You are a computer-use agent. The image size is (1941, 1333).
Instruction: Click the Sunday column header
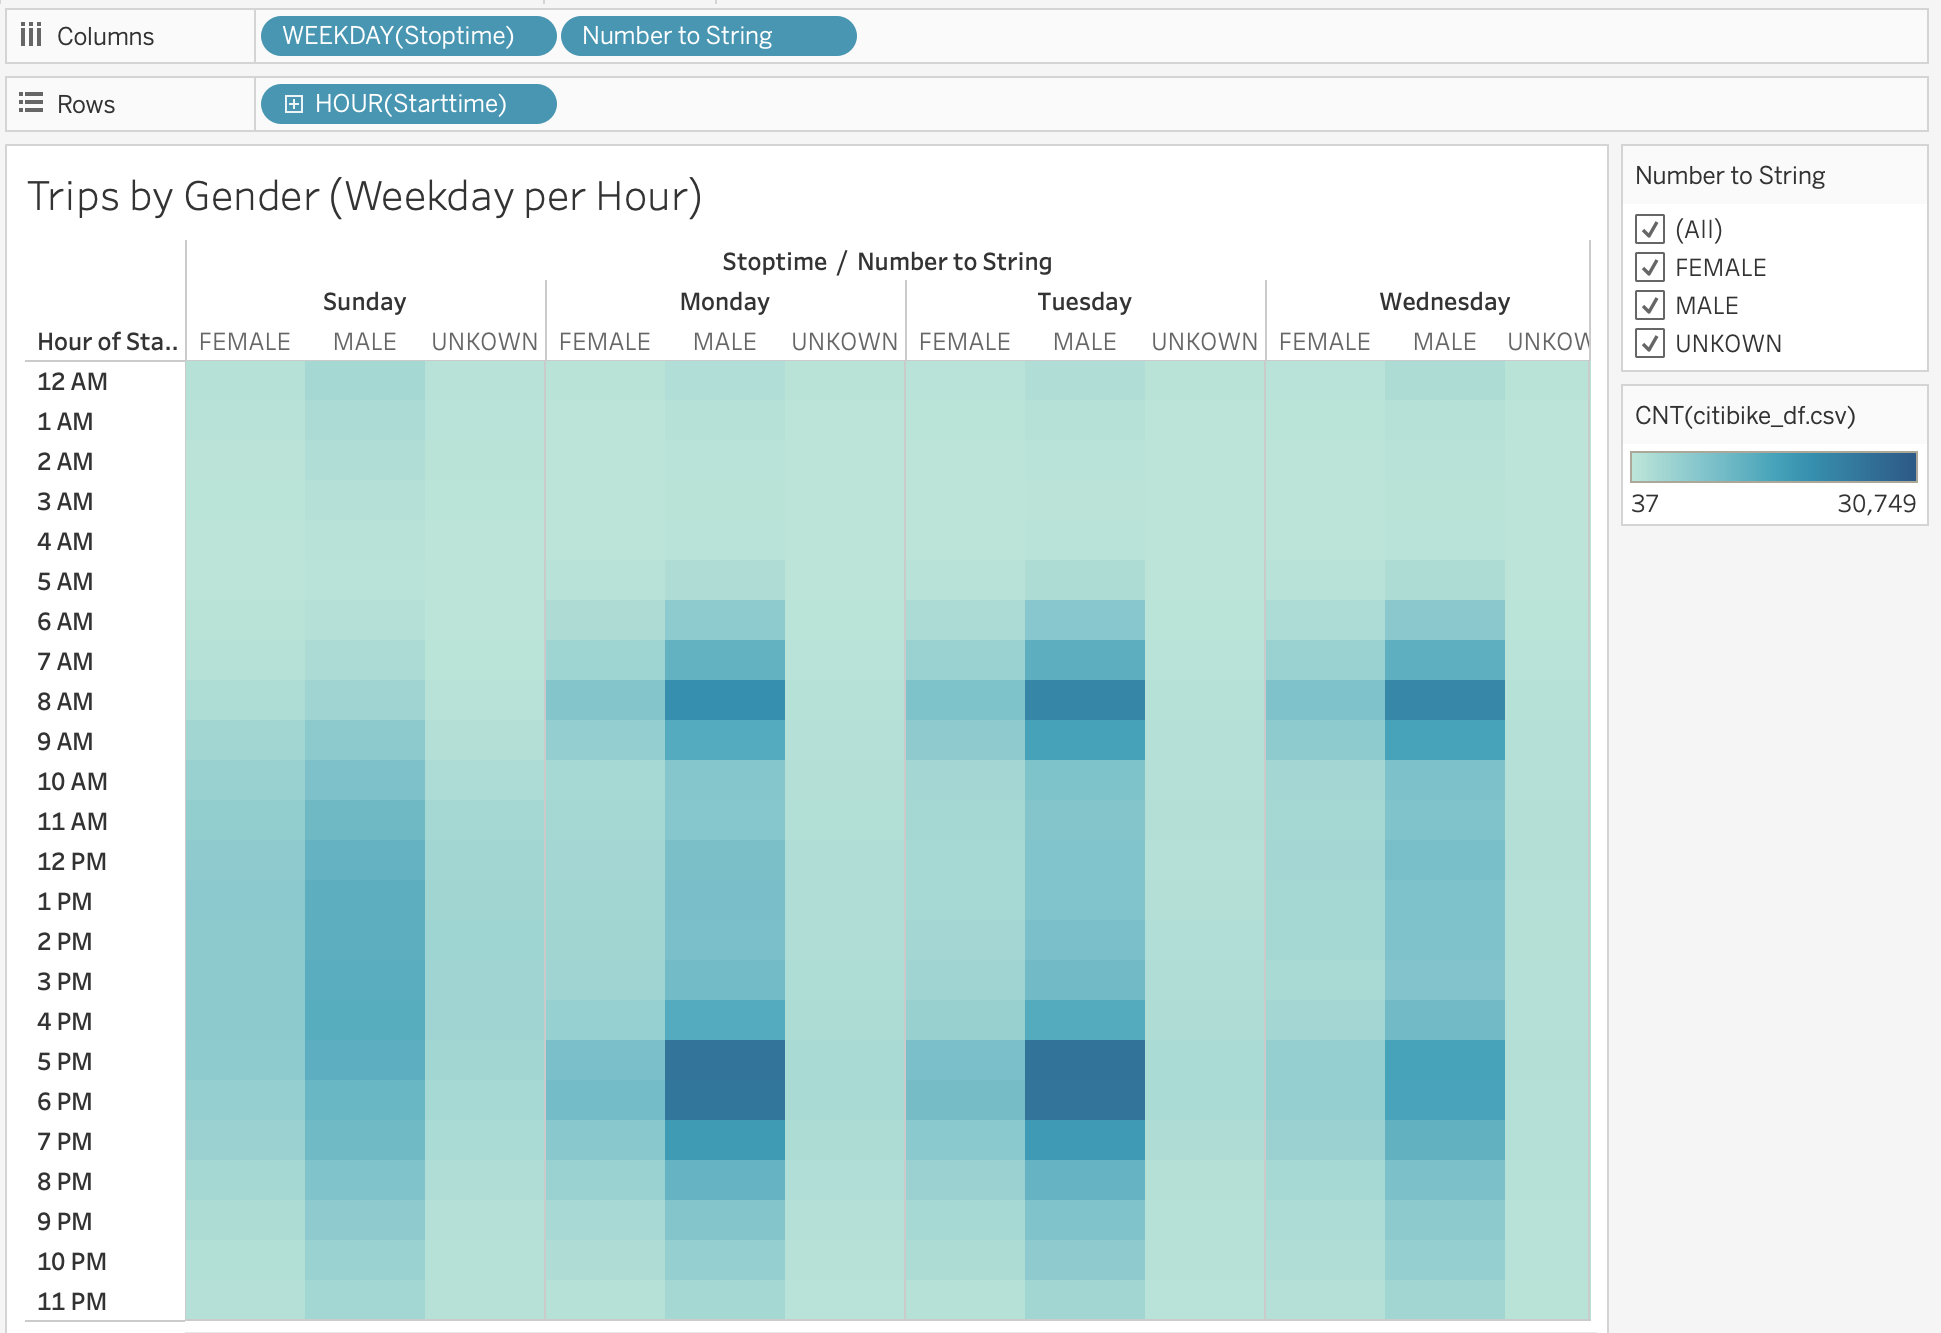point(364,301)
